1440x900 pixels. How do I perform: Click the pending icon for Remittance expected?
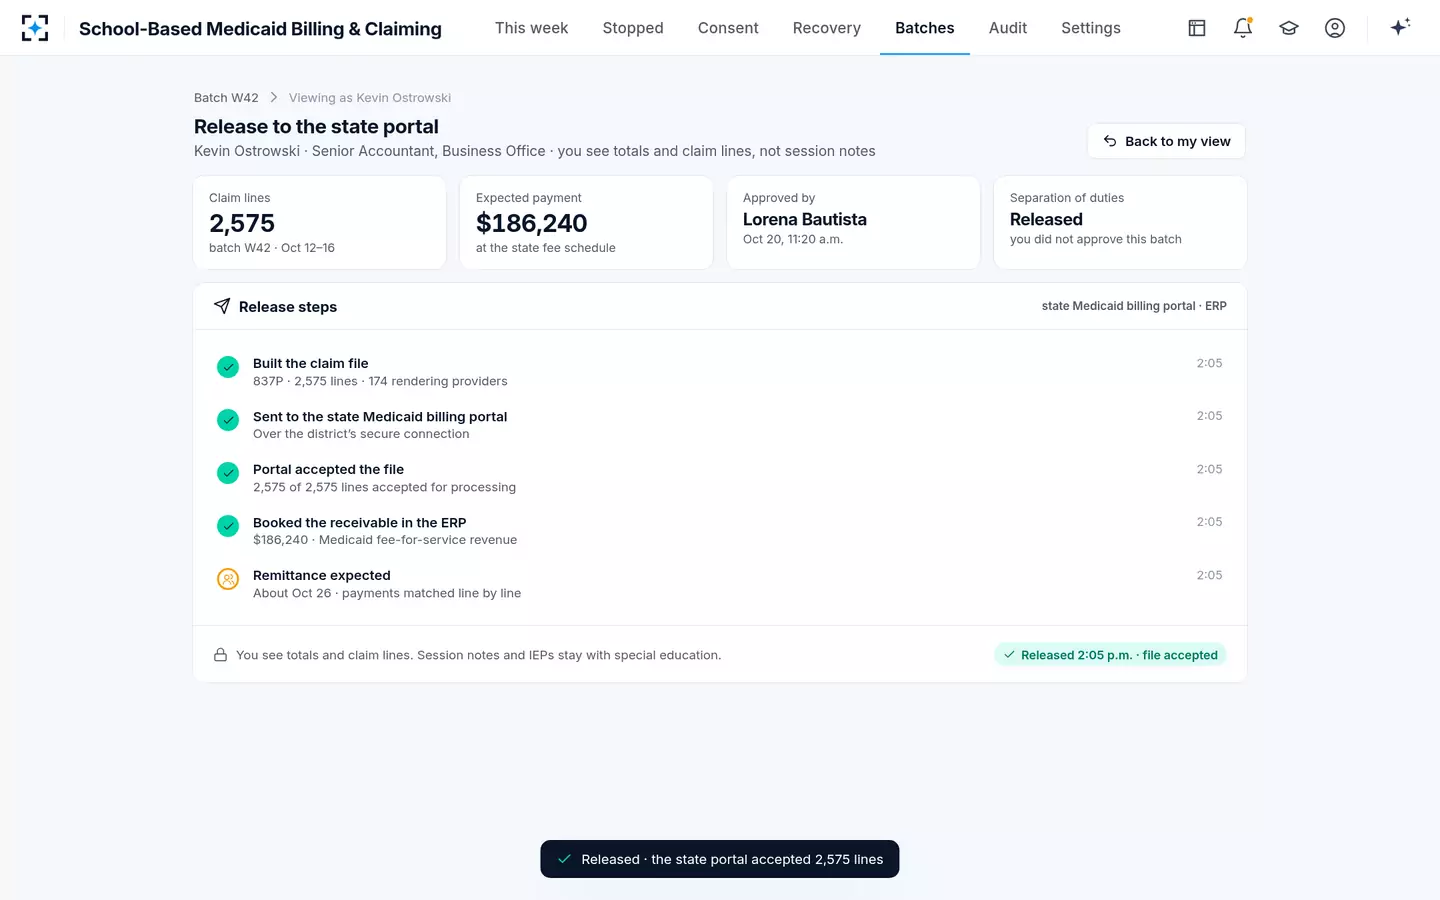tap(228, 579)
